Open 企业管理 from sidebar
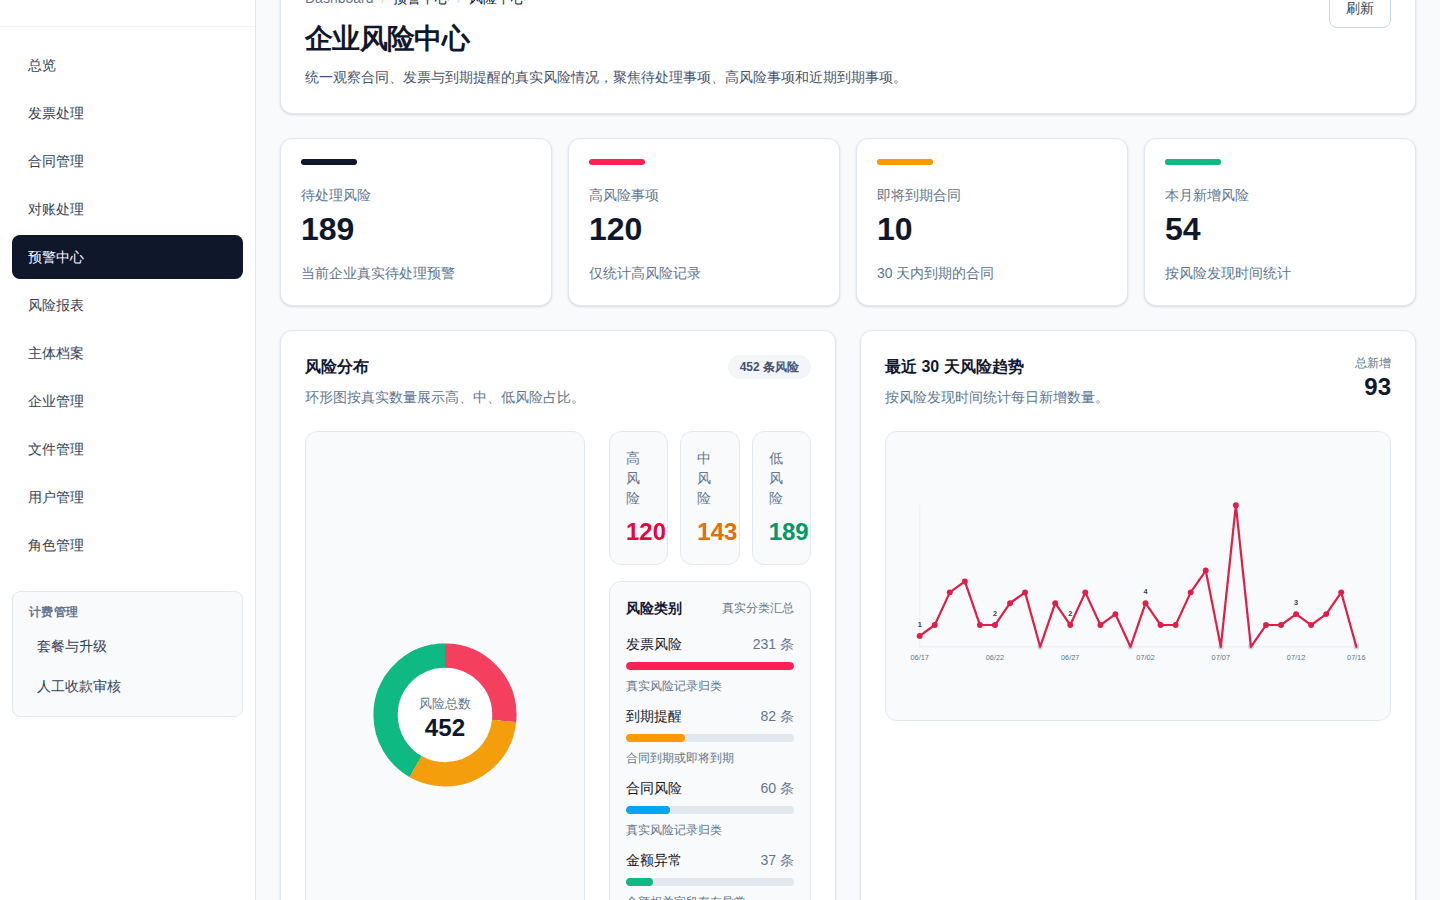 [127, 401]
